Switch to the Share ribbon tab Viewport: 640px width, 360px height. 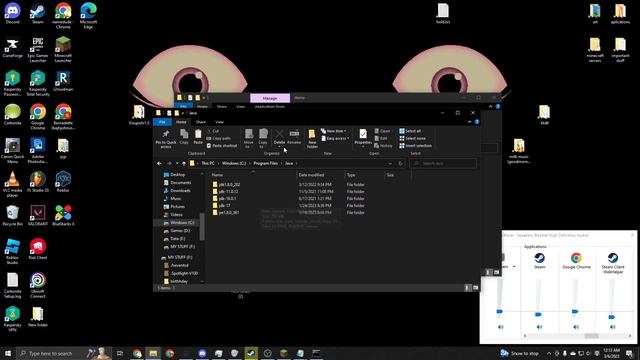[200, 122]
